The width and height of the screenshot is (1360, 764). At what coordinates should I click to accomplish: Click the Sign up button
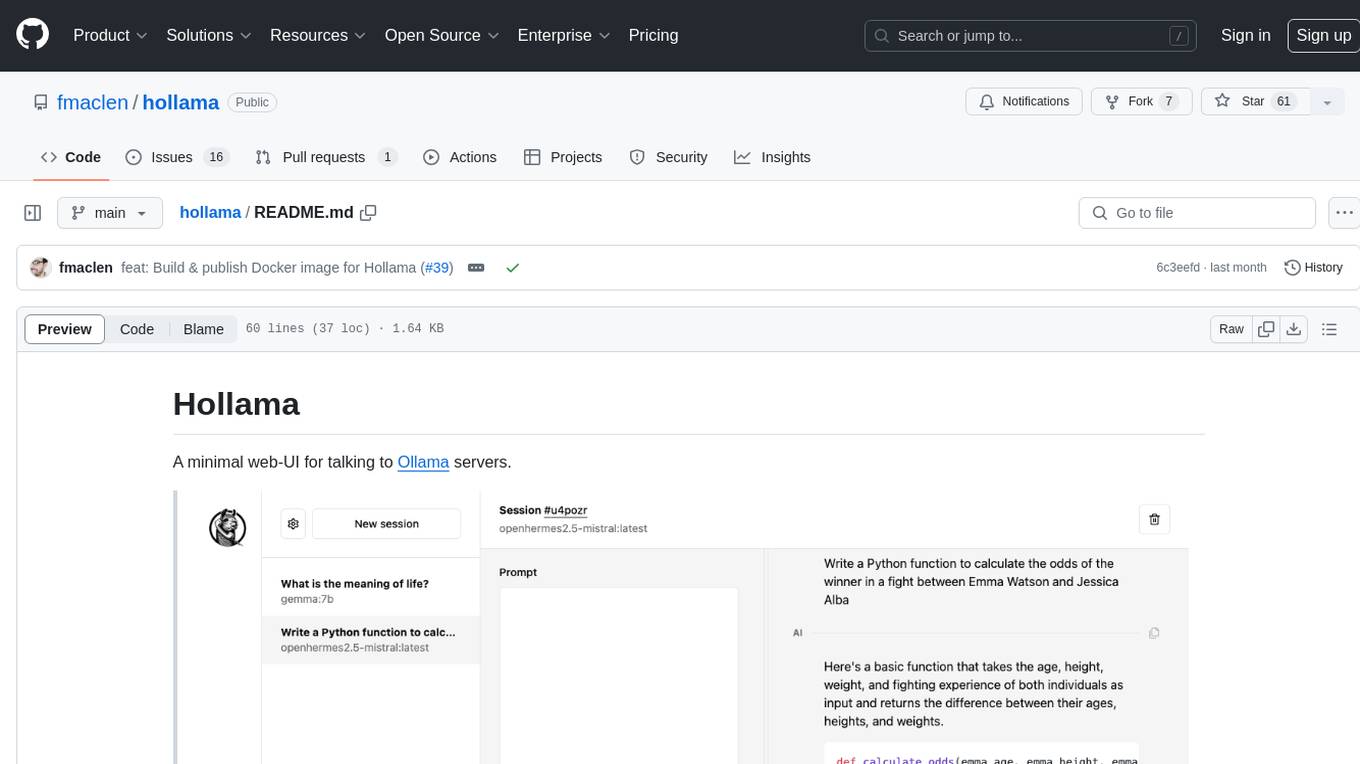tap(1323, 35)
